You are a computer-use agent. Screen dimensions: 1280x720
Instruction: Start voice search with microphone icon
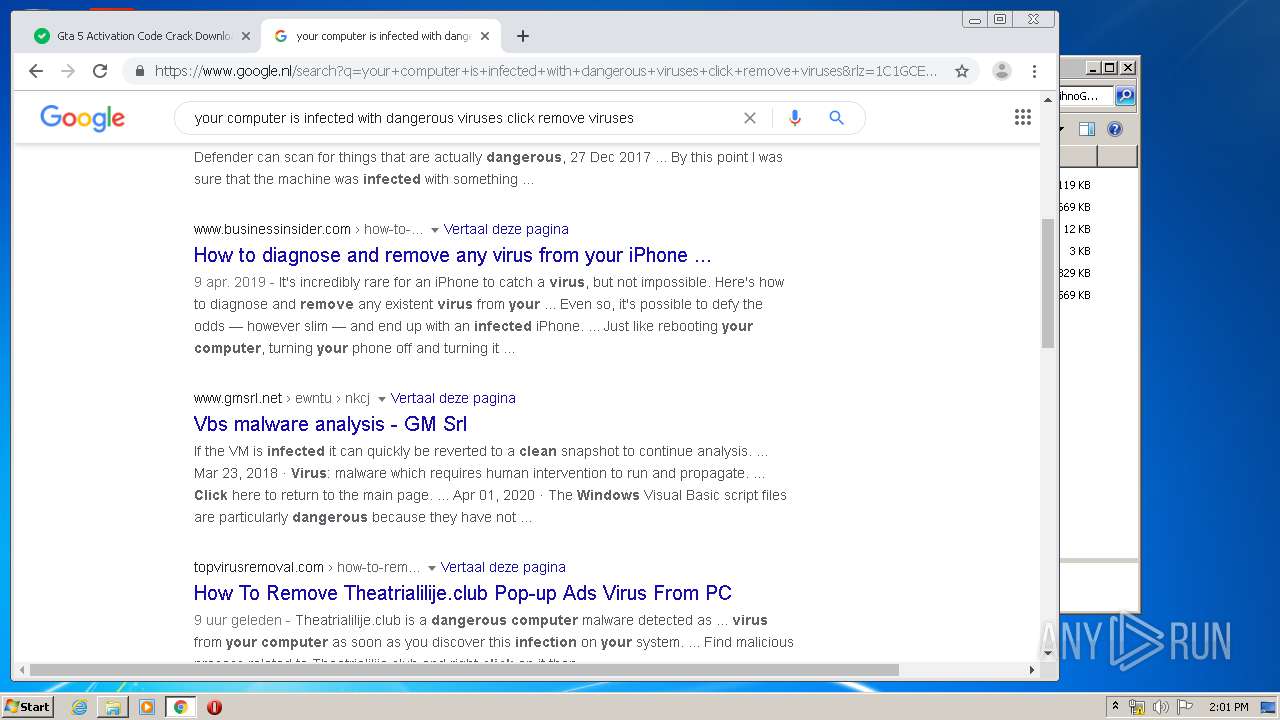795,118
